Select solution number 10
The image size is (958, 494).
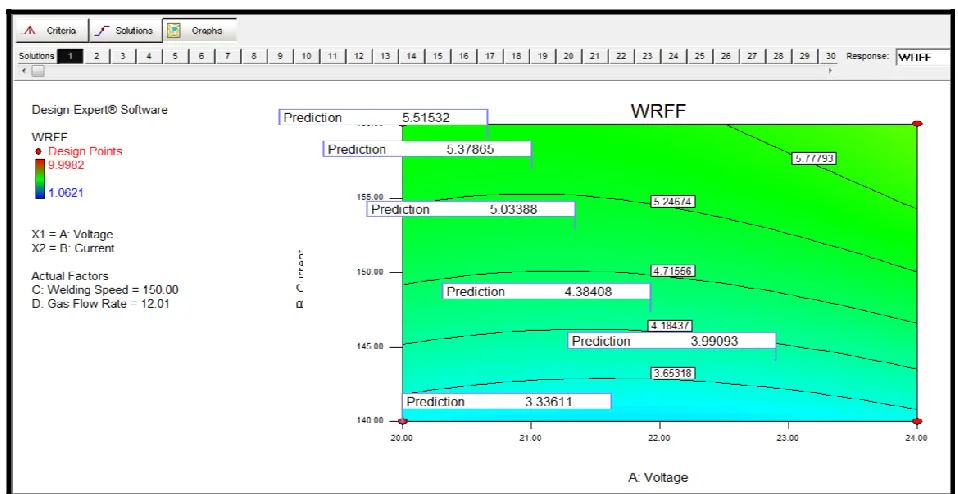[306, 56]
